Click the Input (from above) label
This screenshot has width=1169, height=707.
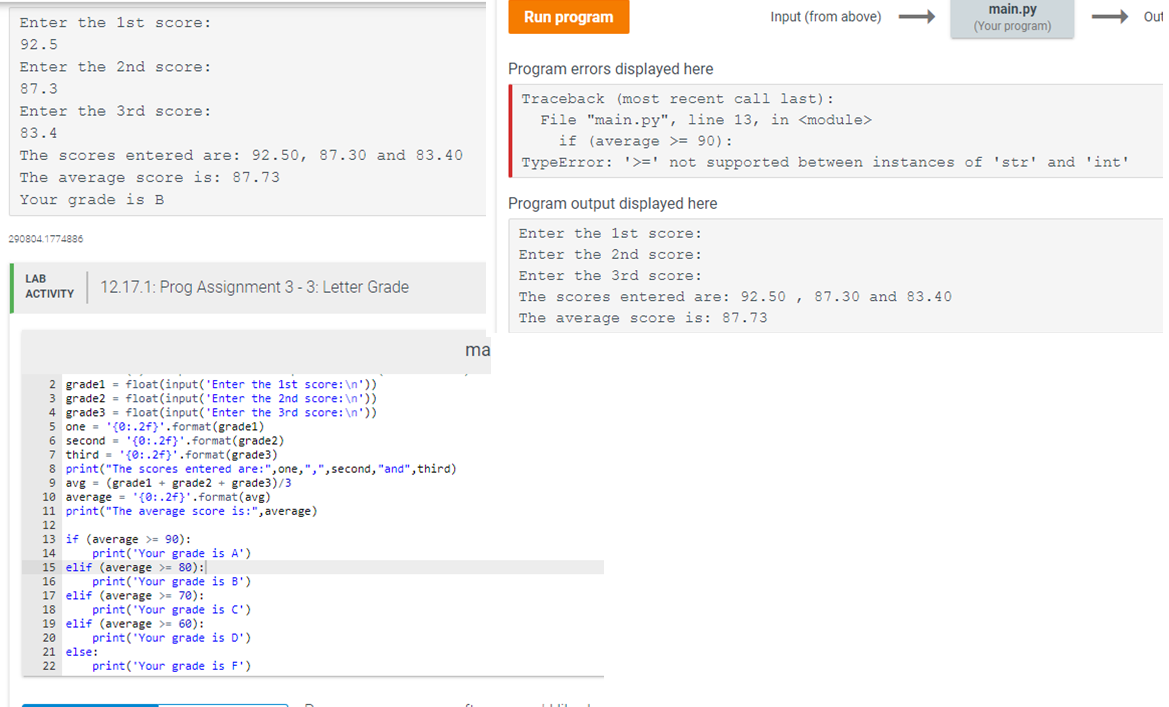click(825, 16)
